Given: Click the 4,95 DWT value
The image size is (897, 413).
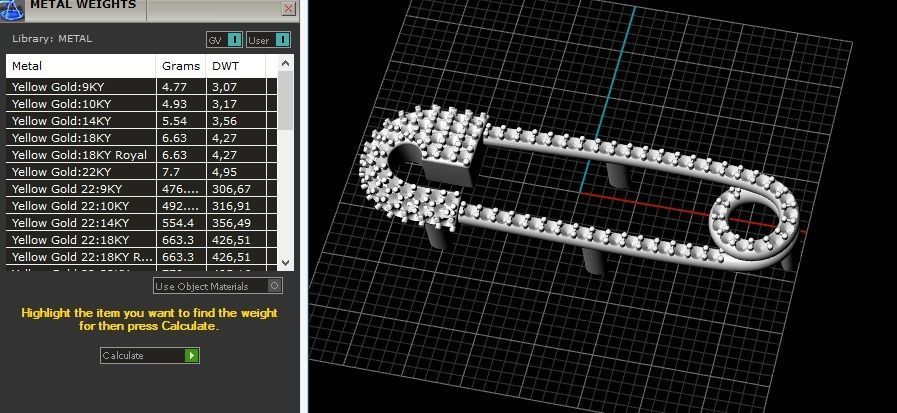Looking at the screenshot, I should coord(224,172).
